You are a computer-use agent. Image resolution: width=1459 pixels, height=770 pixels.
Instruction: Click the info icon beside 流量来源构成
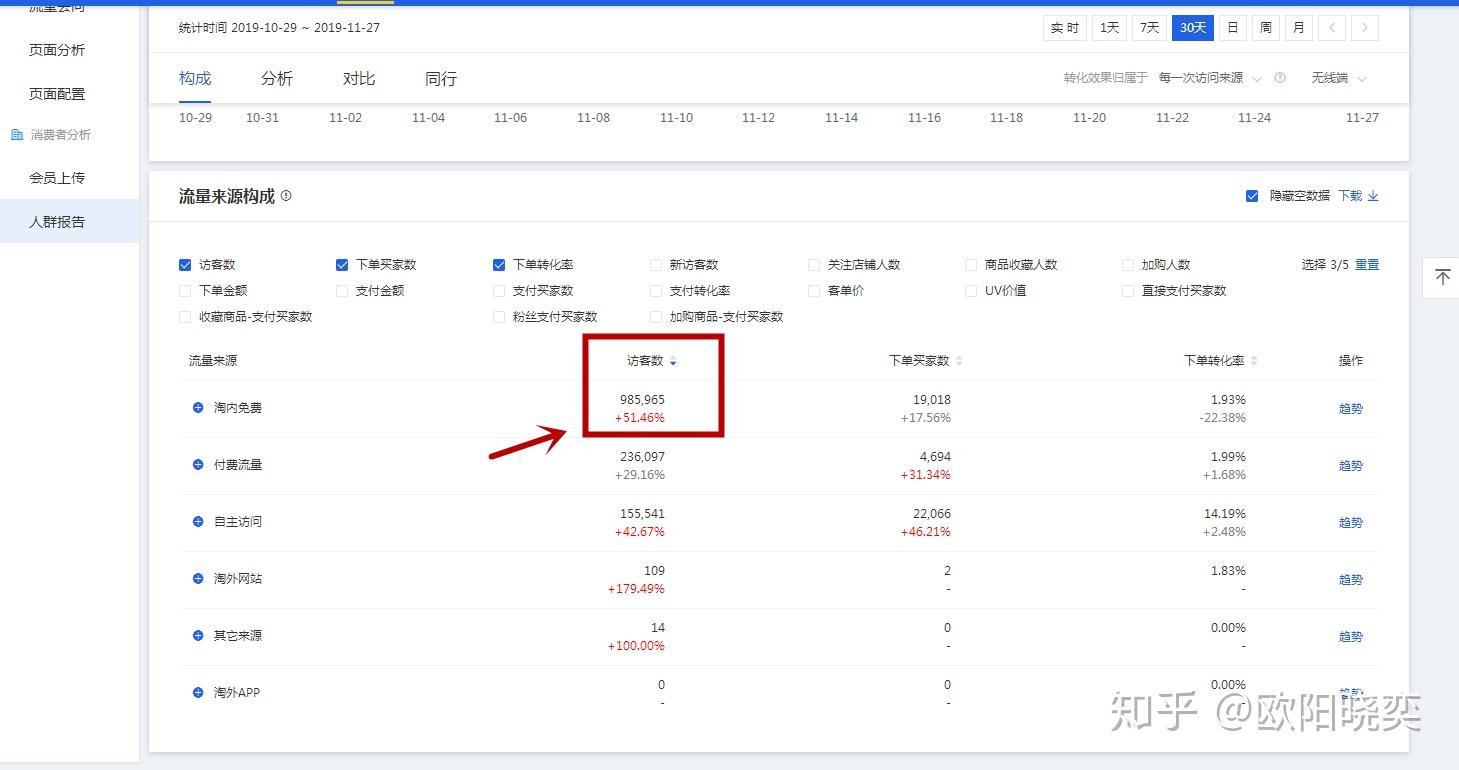pyautogui.click(x=286, y=196)
